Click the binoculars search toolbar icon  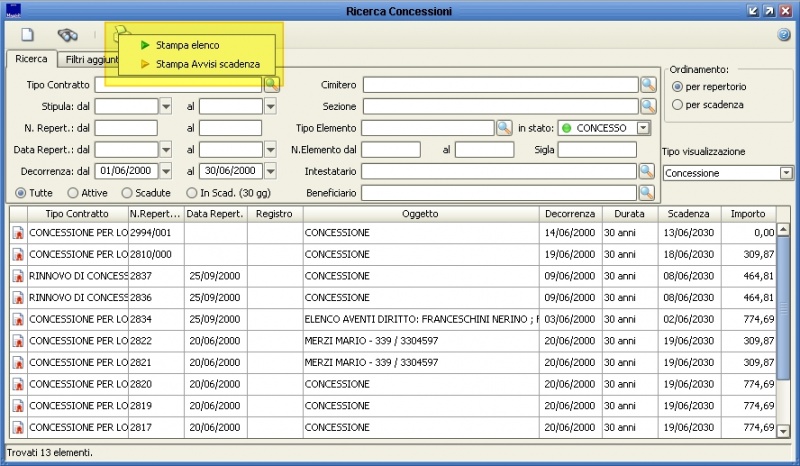click(67, 34)
